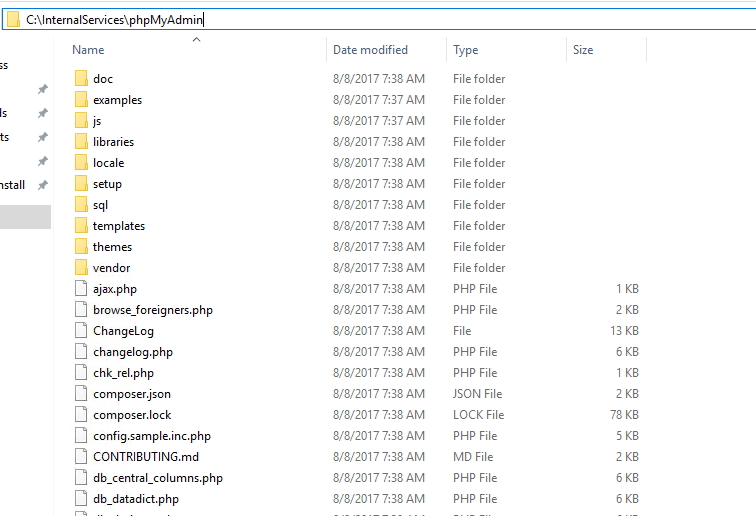Click the 'templates' folder name
Image resolution: width=756 pixels, height=517 pixels.
click(x=119, y=226)
